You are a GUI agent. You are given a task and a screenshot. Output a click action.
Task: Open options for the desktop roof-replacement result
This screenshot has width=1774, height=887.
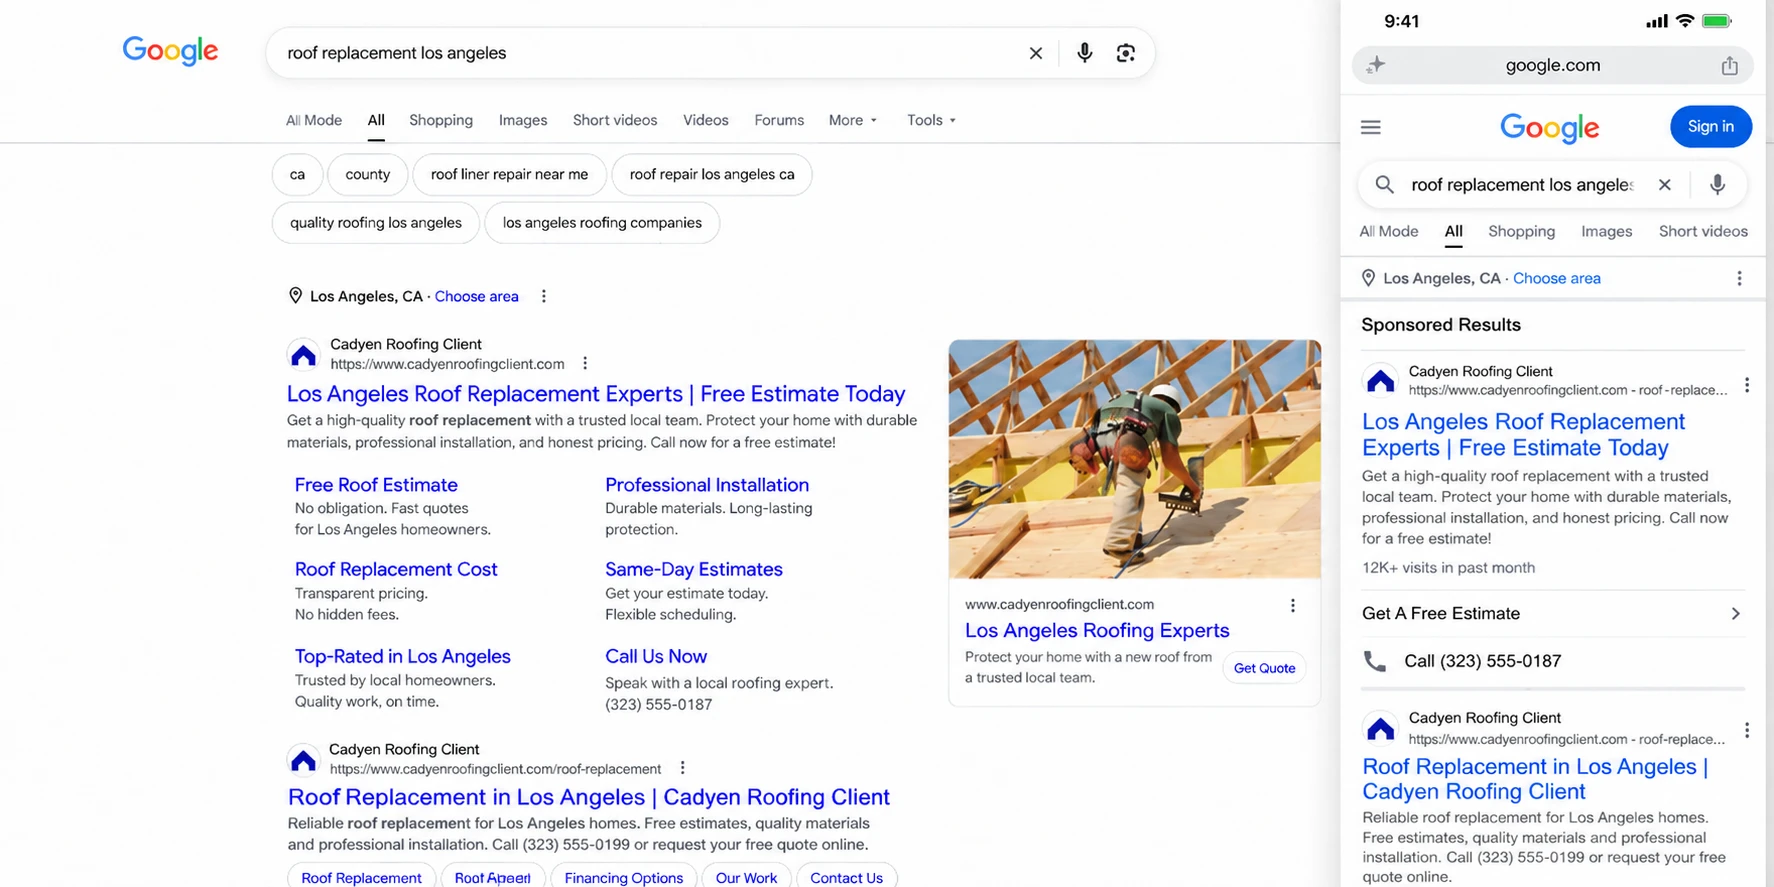683,768
